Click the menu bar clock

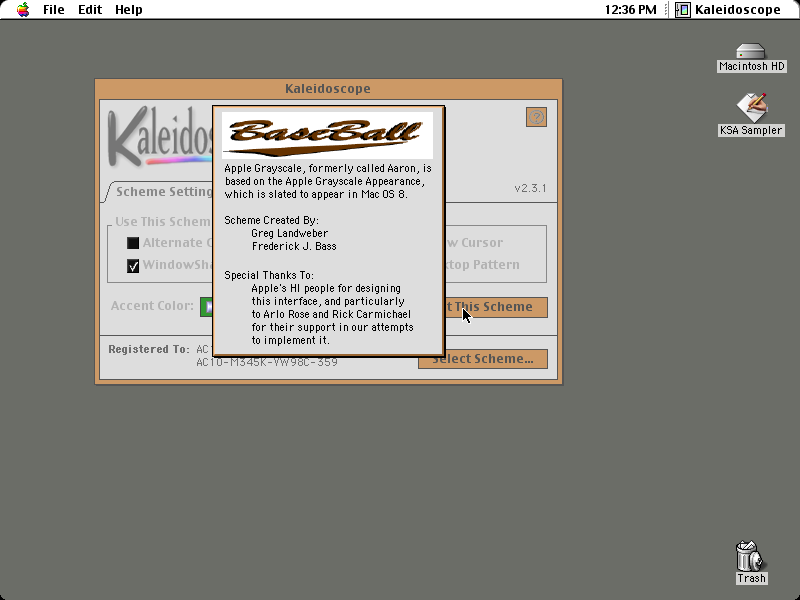pyautogui.click(x=631, y=10)
